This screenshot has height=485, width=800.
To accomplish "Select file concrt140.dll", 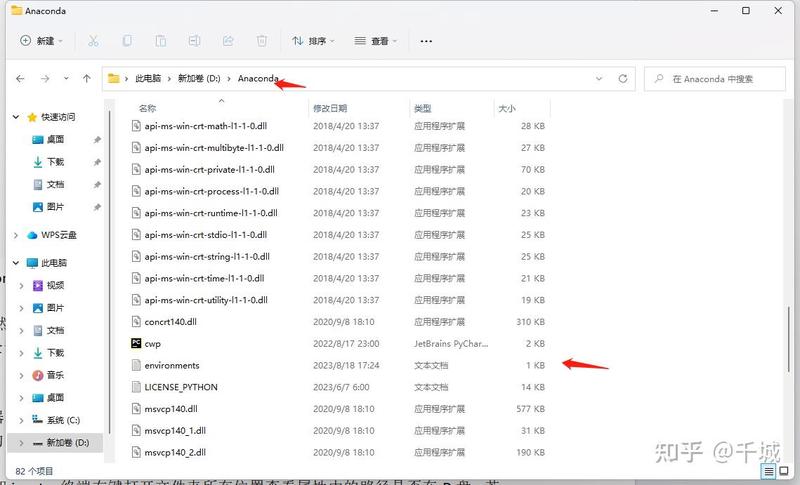I will tap(170, 322).
